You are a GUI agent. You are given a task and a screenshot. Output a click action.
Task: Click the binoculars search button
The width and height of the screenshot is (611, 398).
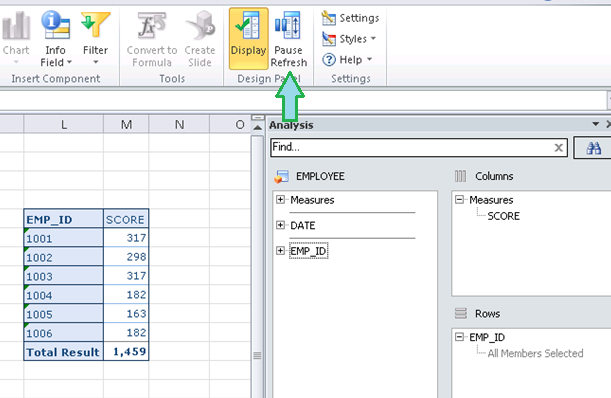click(593, 148)
